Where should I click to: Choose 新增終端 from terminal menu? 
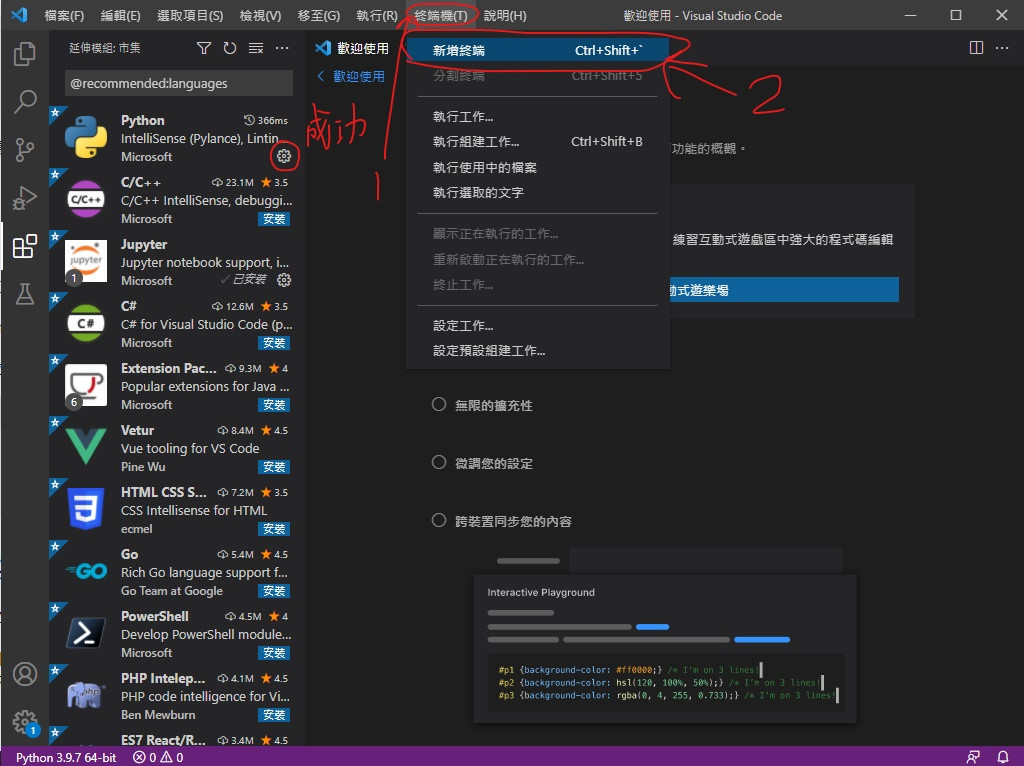pos(537,50)
